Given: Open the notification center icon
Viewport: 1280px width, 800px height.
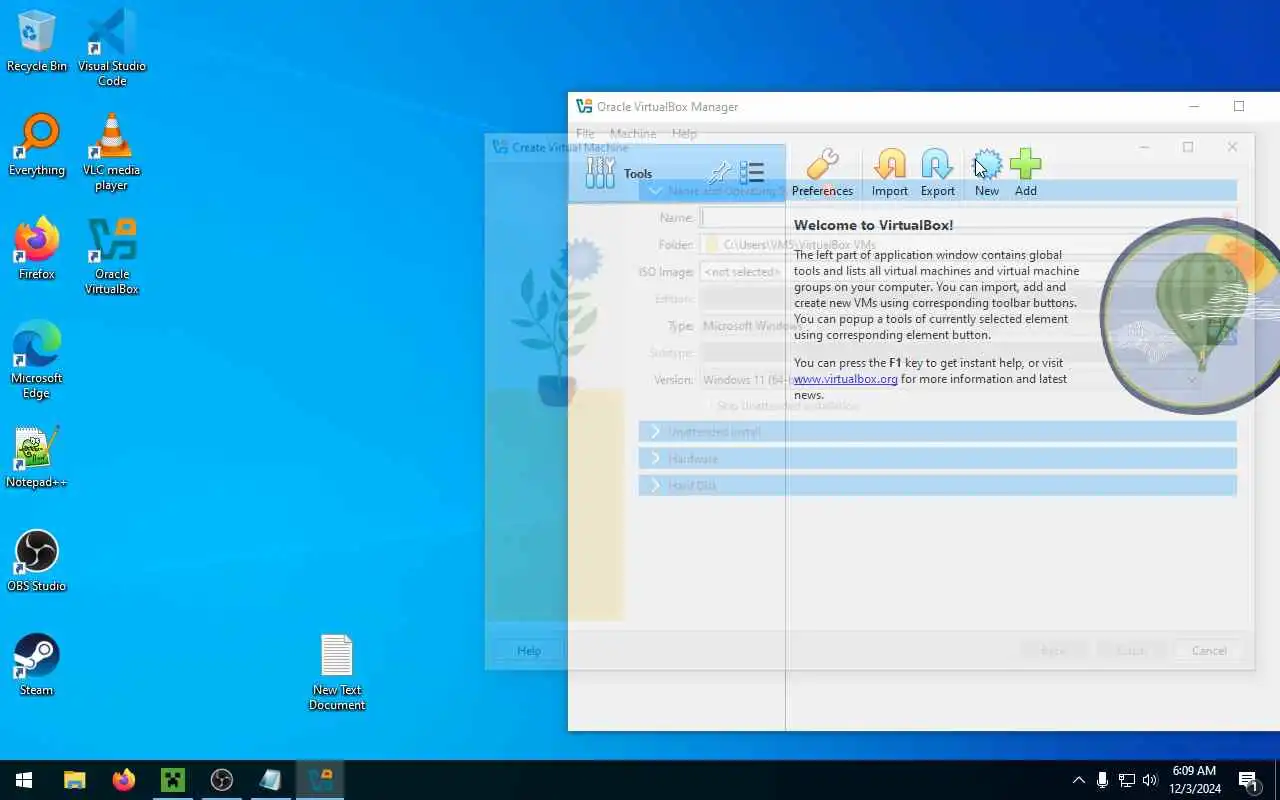Looking at the screenshot, I should pos(1249,780).
